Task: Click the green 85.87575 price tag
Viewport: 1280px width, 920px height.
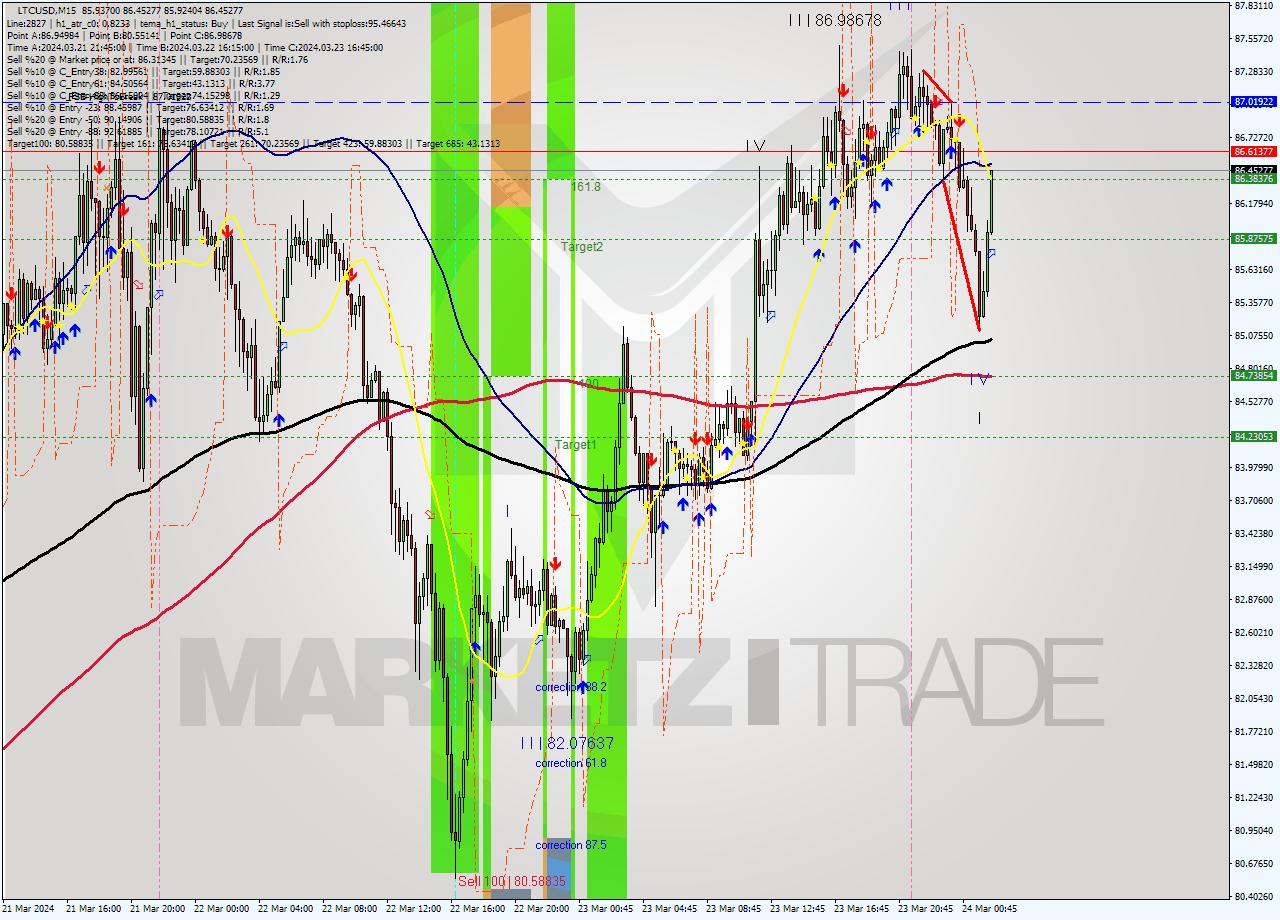Action: click(x=1254, y=239)
